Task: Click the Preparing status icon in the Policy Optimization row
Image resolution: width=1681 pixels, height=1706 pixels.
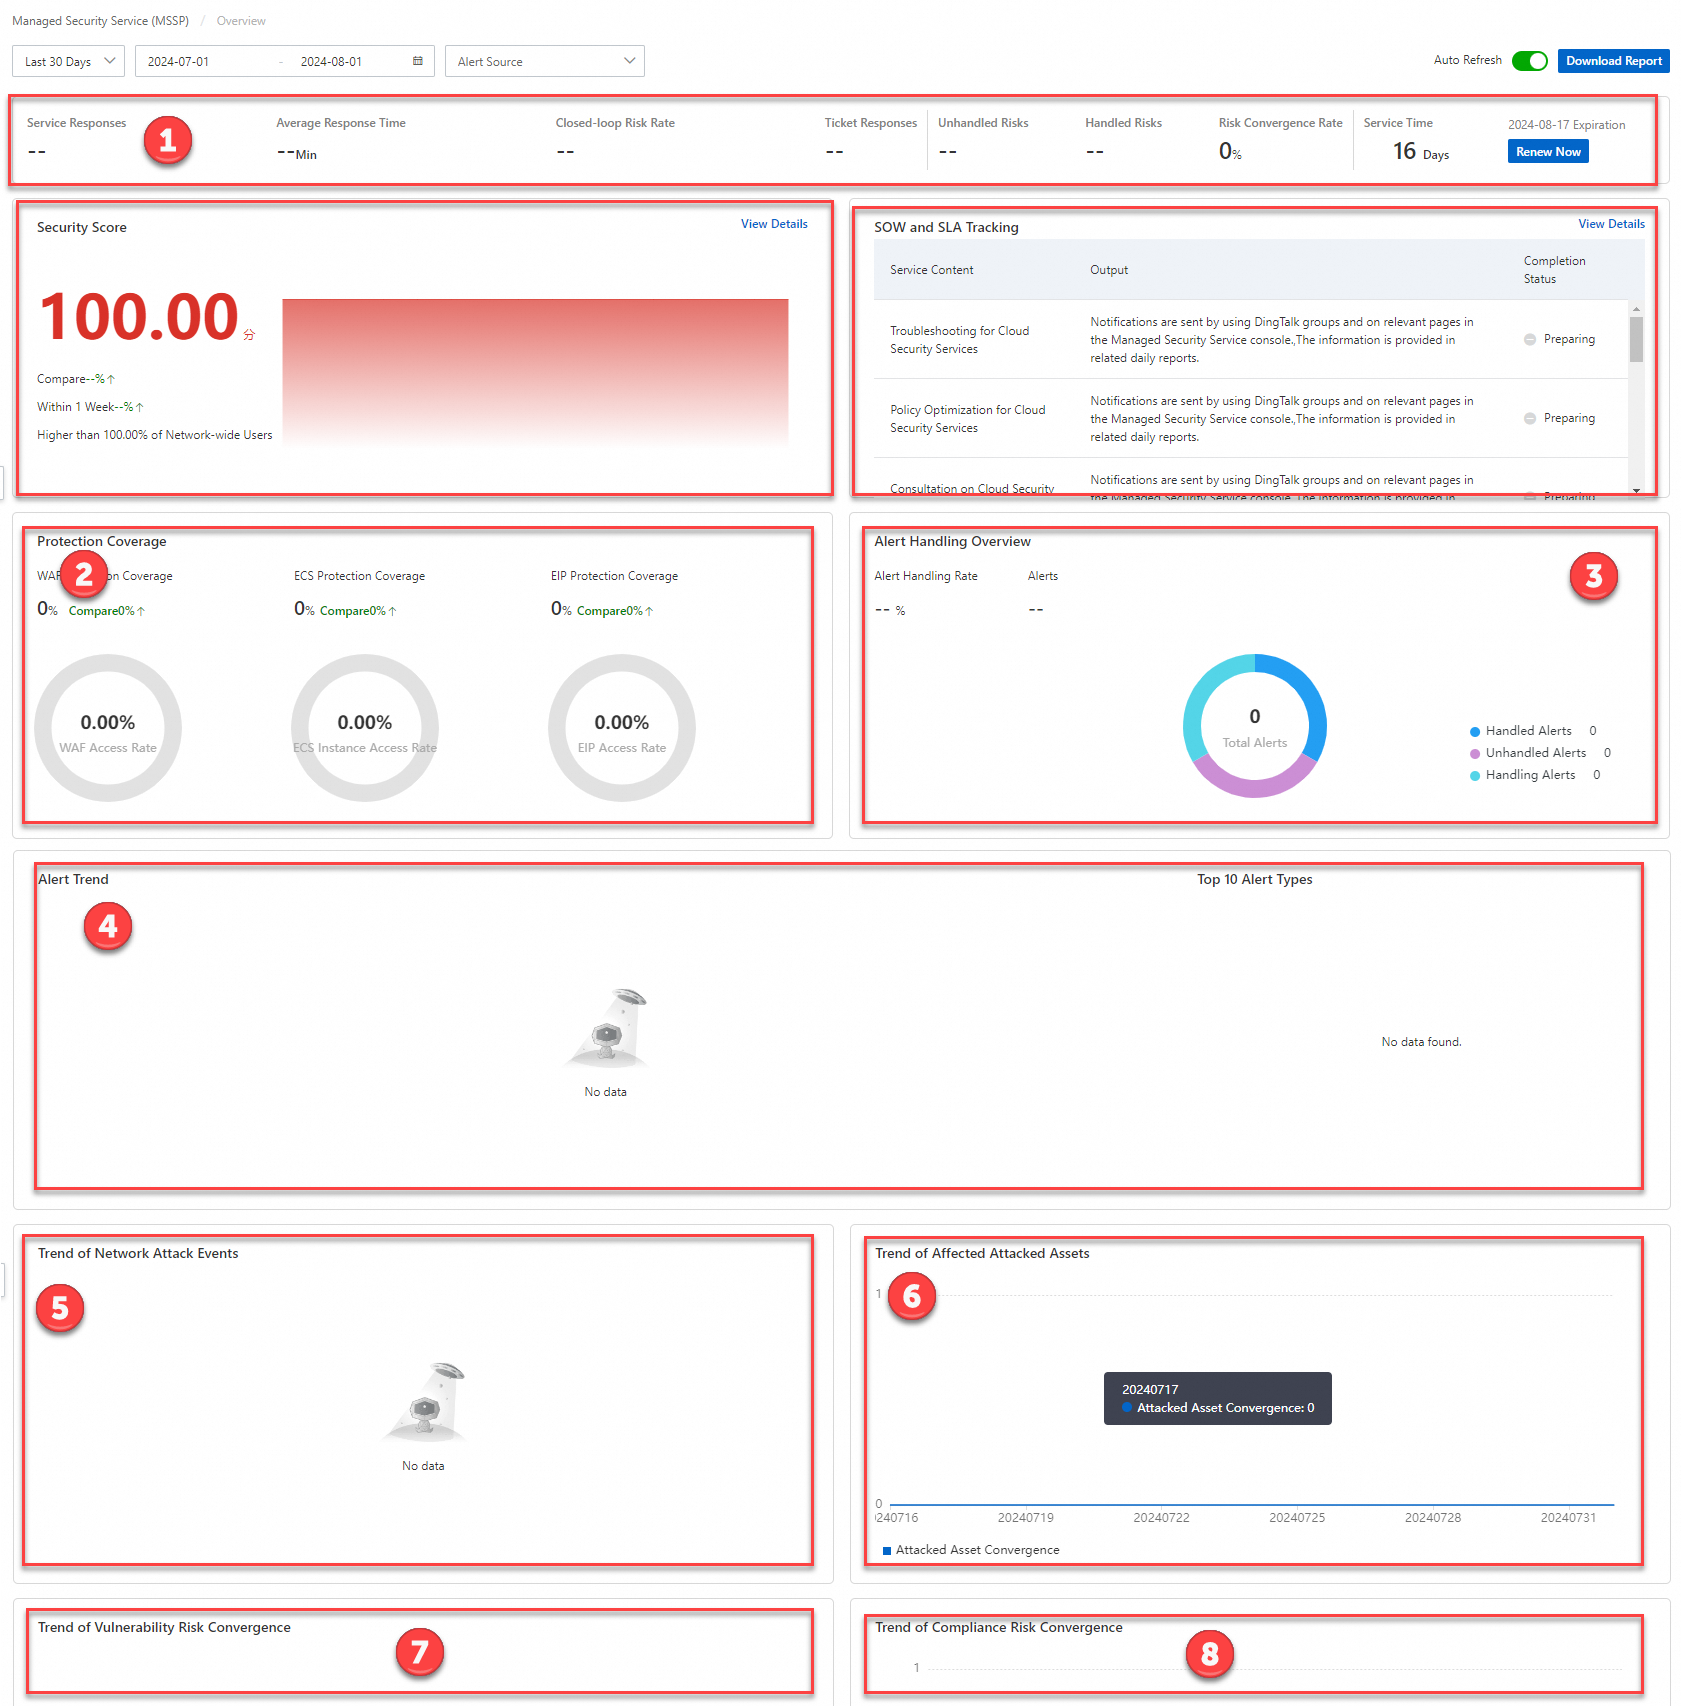Action: [1530, 419]
